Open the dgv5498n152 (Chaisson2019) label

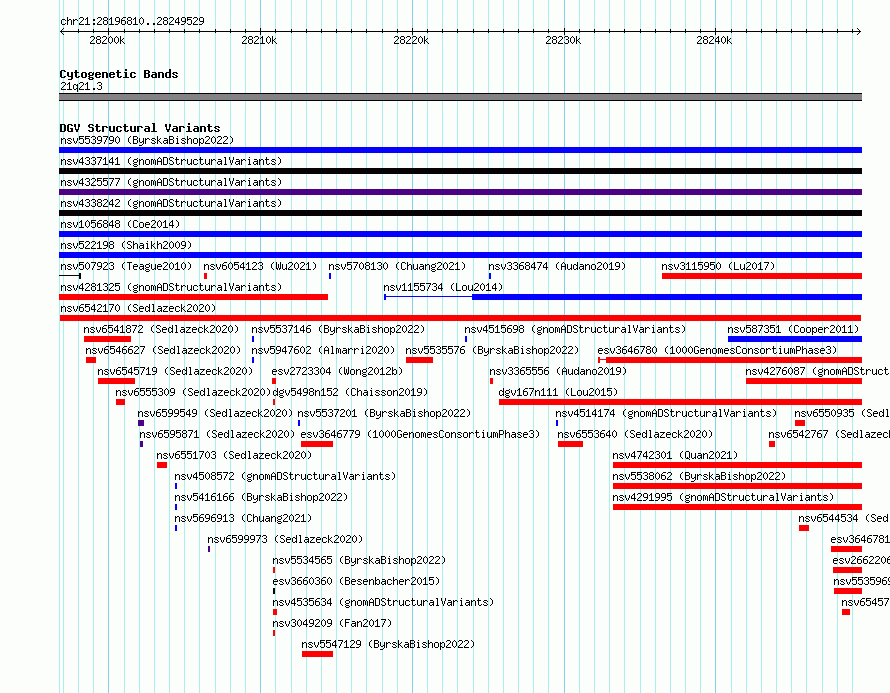click(350, 392)
